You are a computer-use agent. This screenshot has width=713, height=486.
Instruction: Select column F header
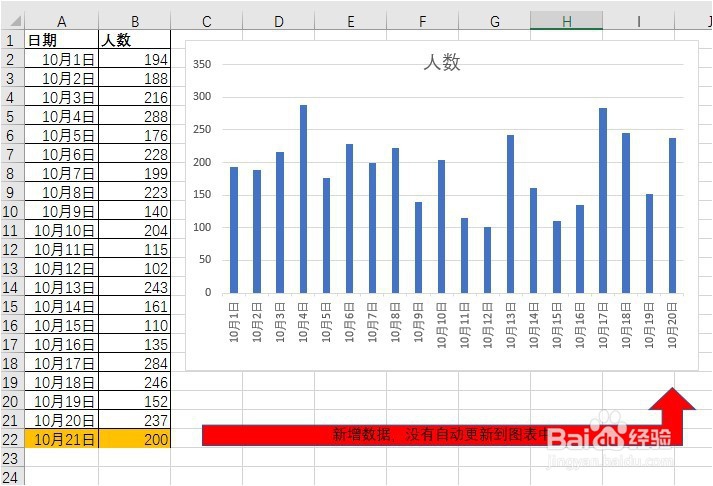[x=422, y=21]
